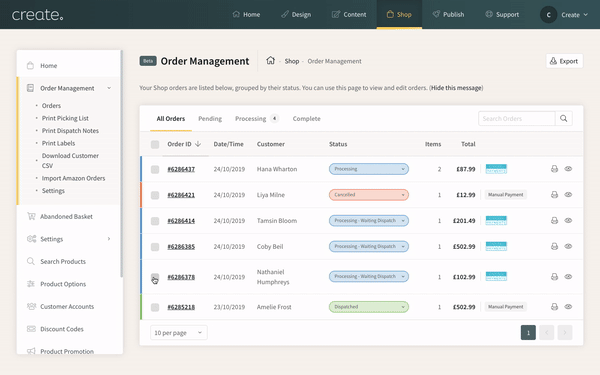600x375 pixels.
Task: View order #6286421 via eye icon
Action: pos(568,195)
